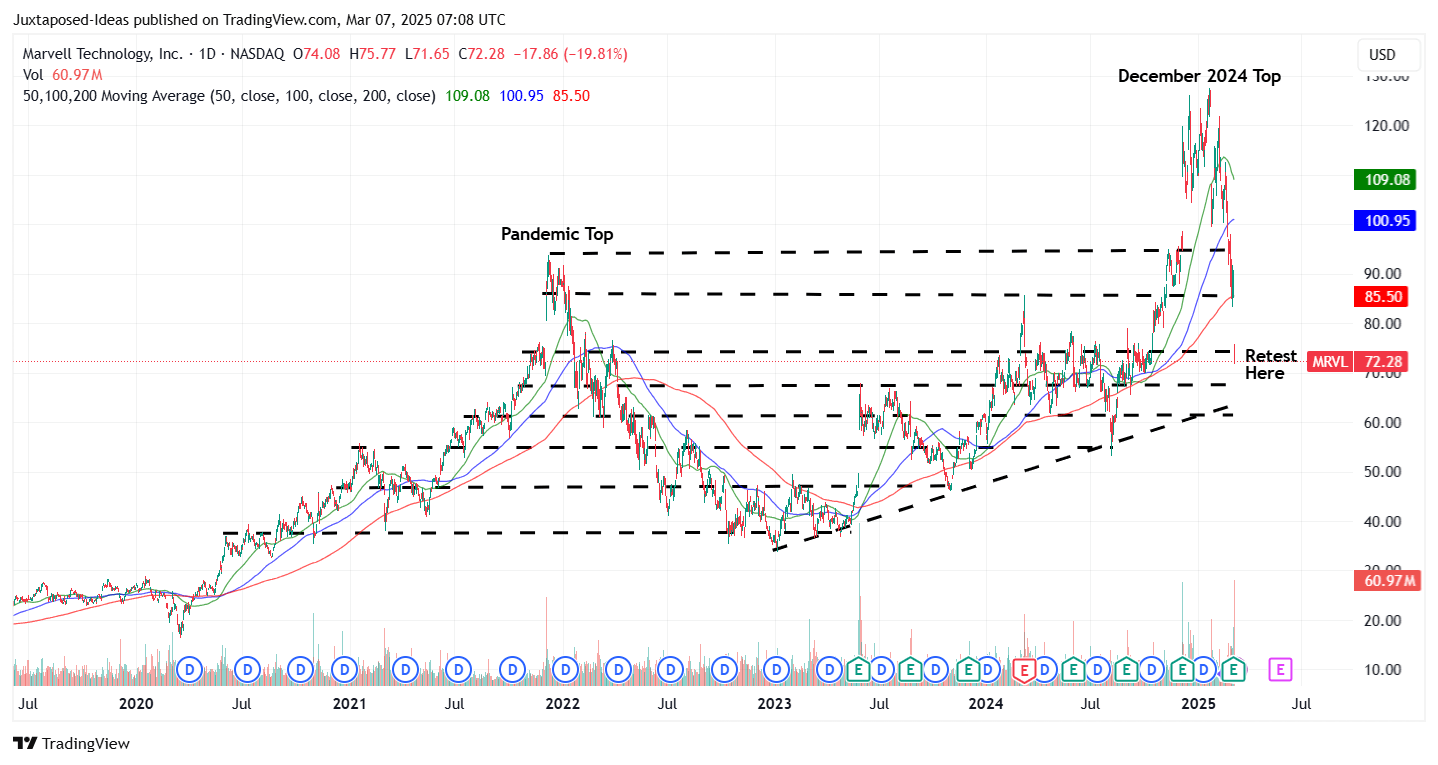Click the blue 100.95 moving average price tag

[1384, 220]
